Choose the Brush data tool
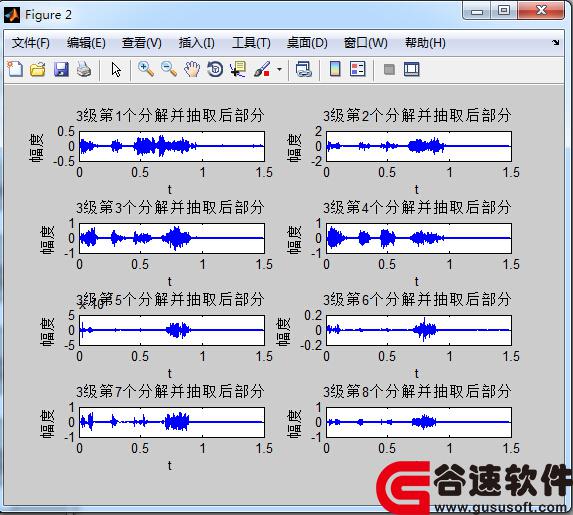Screen dimensions: 573x515 click(x=262, y=69)
